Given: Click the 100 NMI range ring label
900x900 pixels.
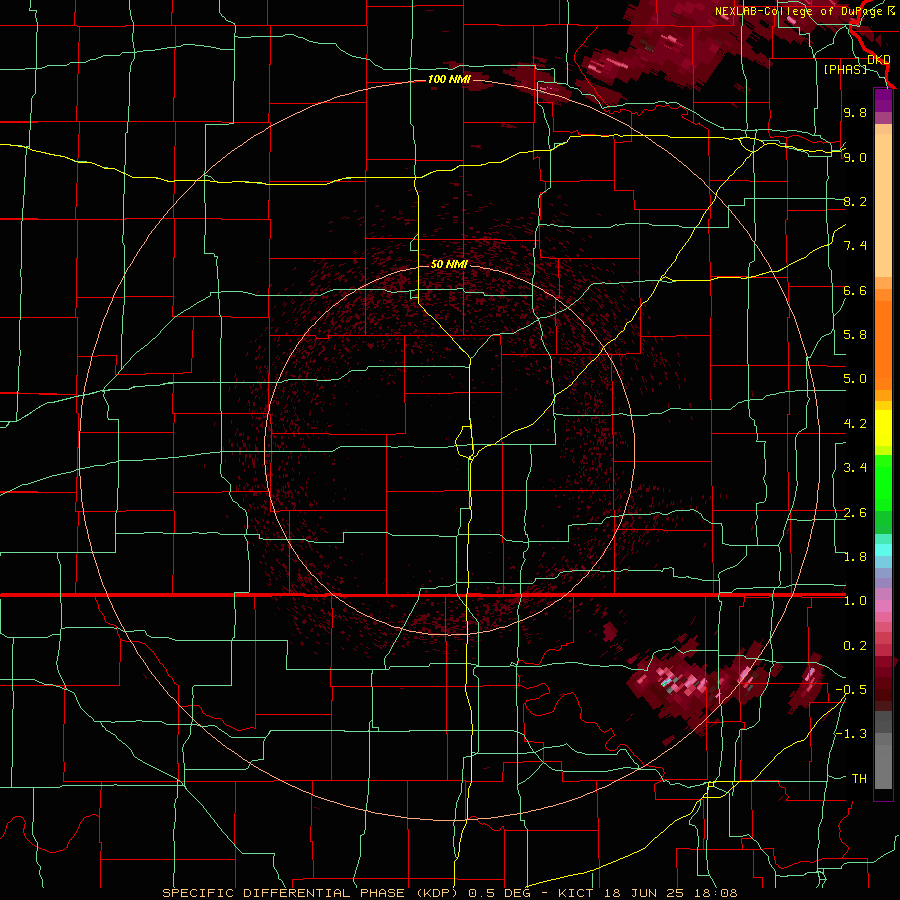Looking at the screenshot, I should (x=449, y=79).
